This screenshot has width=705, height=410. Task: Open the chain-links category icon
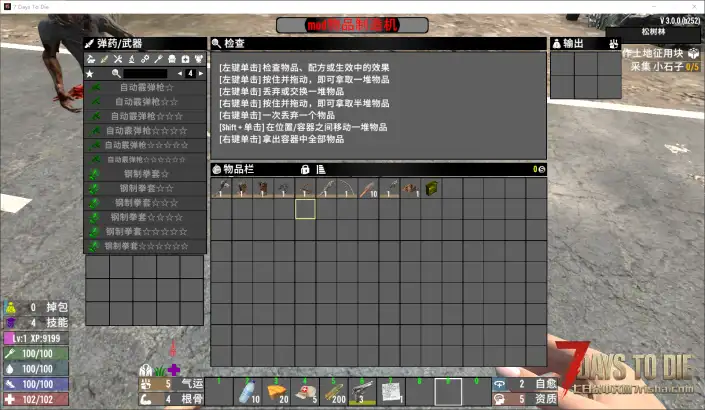click(145, 59)
